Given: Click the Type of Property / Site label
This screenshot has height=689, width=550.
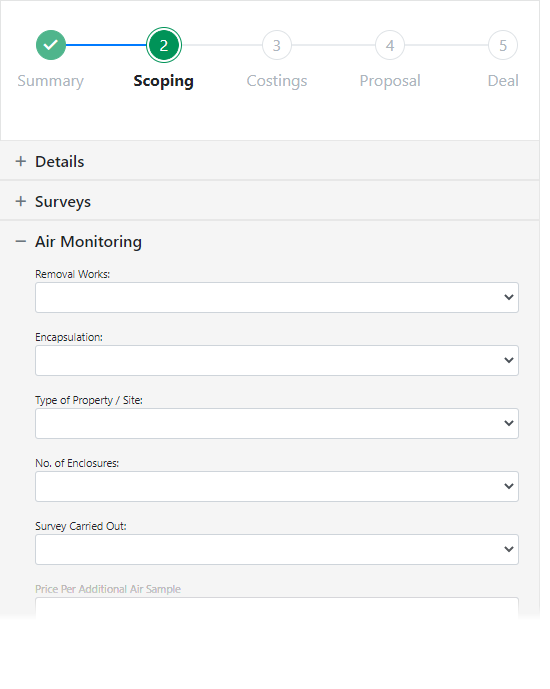Looking at the screenshot, I should [89, 400].
